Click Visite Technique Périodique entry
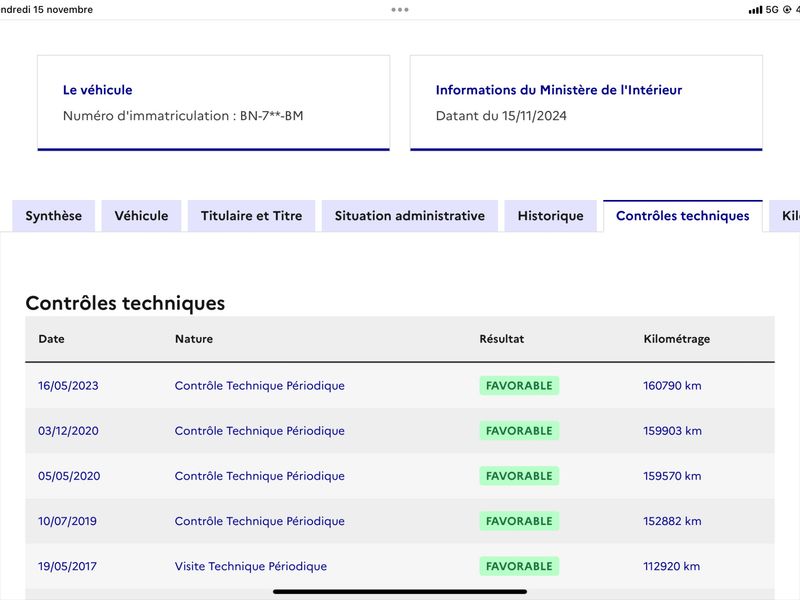This screenshot has width=800, height=600. [251, 566]
